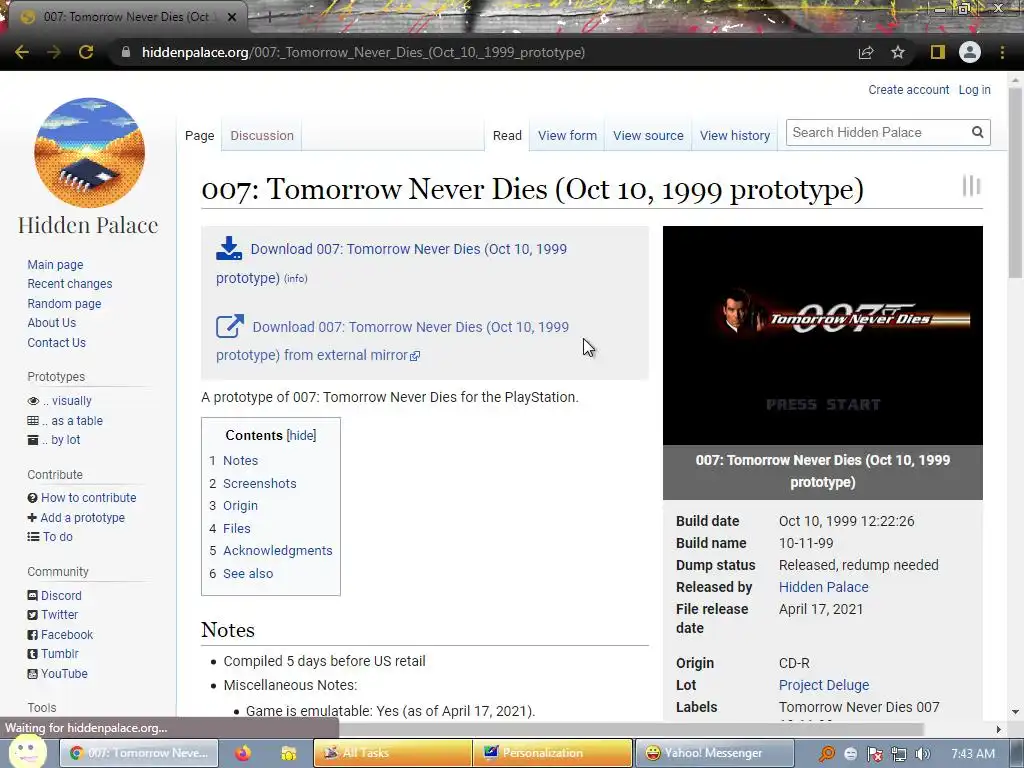Open the Chrome profile avatar
Viewport: 1024px width, 768px height.
[970, 52]
